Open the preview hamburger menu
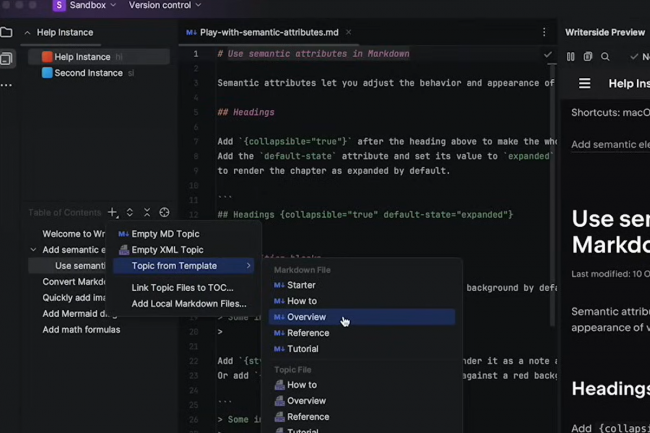Viewport: 650px width, 433px height. 585,84
